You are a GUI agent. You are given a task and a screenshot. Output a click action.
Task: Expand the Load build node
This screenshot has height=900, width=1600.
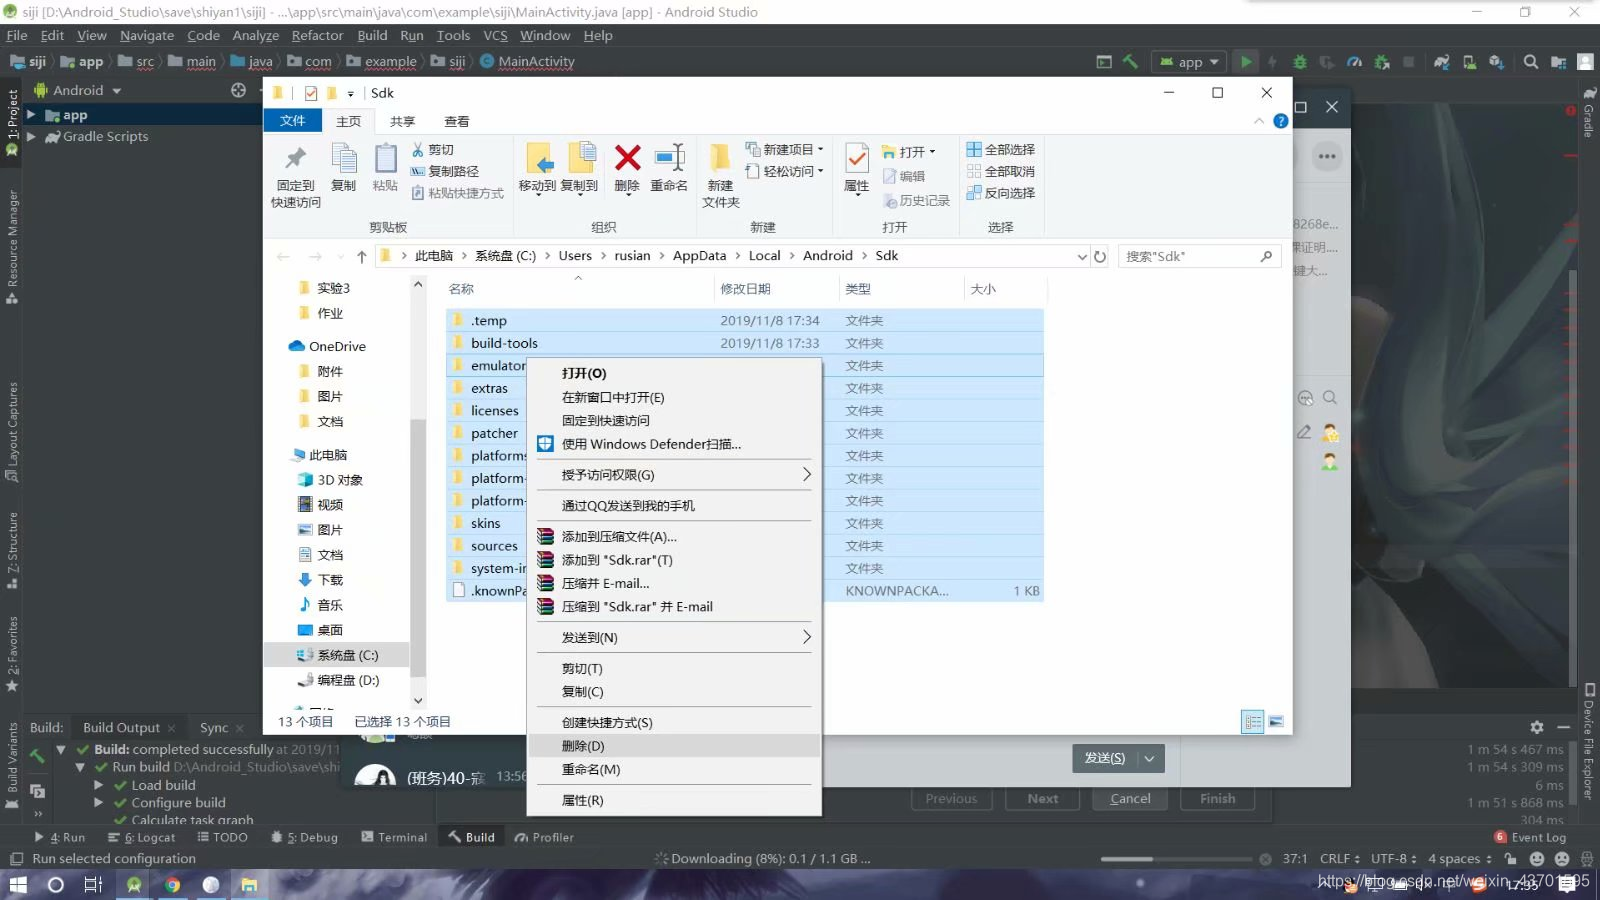[99, 785]
